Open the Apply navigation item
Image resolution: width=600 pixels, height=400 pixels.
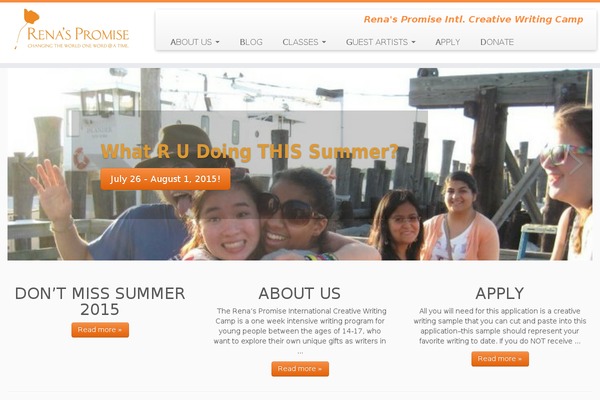point(448,42)
